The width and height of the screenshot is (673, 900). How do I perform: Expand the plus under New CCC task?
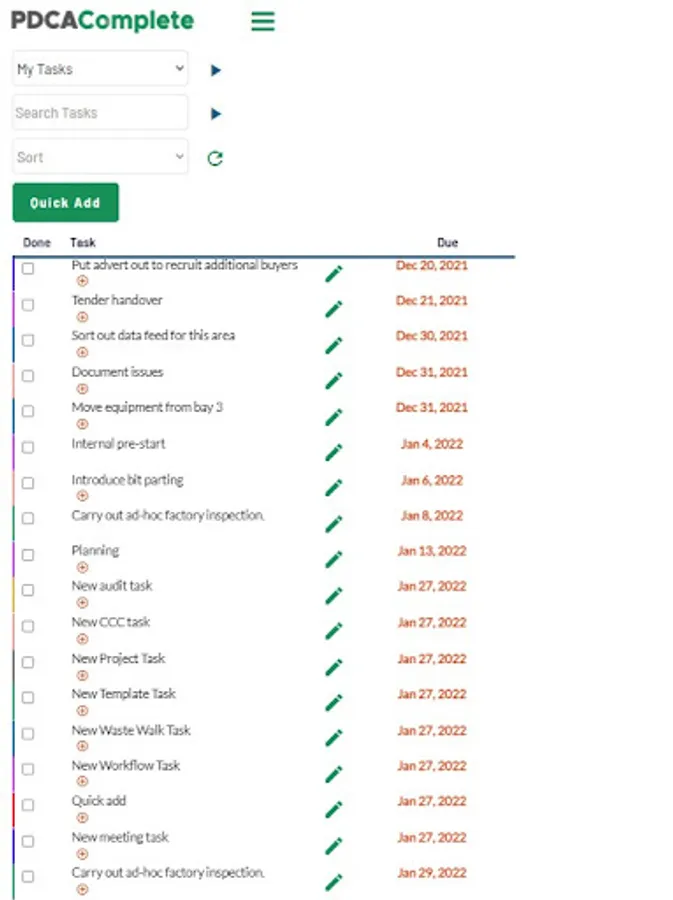click(x=82, y=639)
